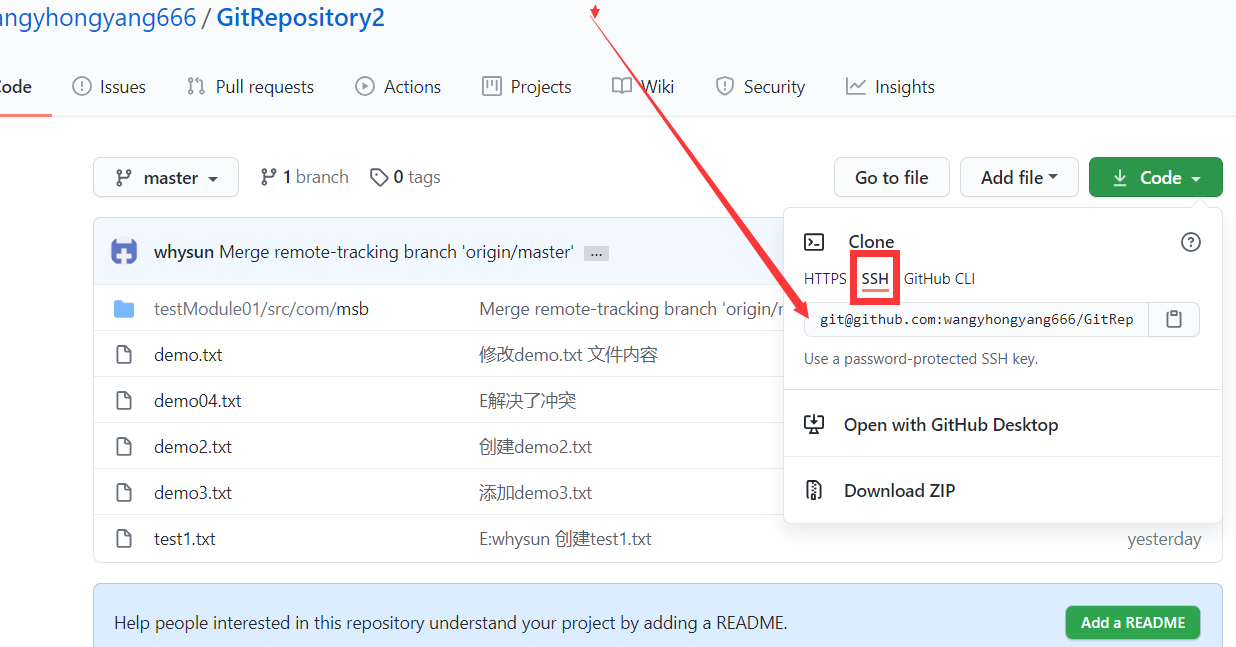Open the demo04.txt file
Image resolution: width=1236 pixels, height=647 pixels.
pos(198,401)
